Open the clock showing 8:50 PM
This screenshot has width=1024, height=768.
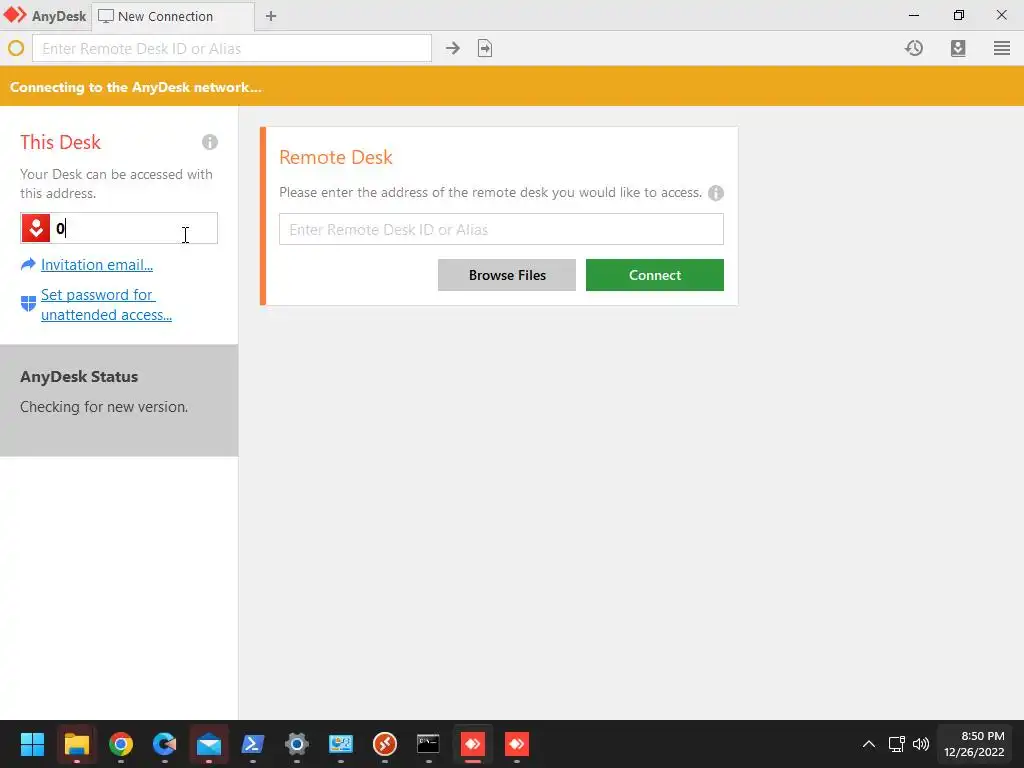(974, 744)
